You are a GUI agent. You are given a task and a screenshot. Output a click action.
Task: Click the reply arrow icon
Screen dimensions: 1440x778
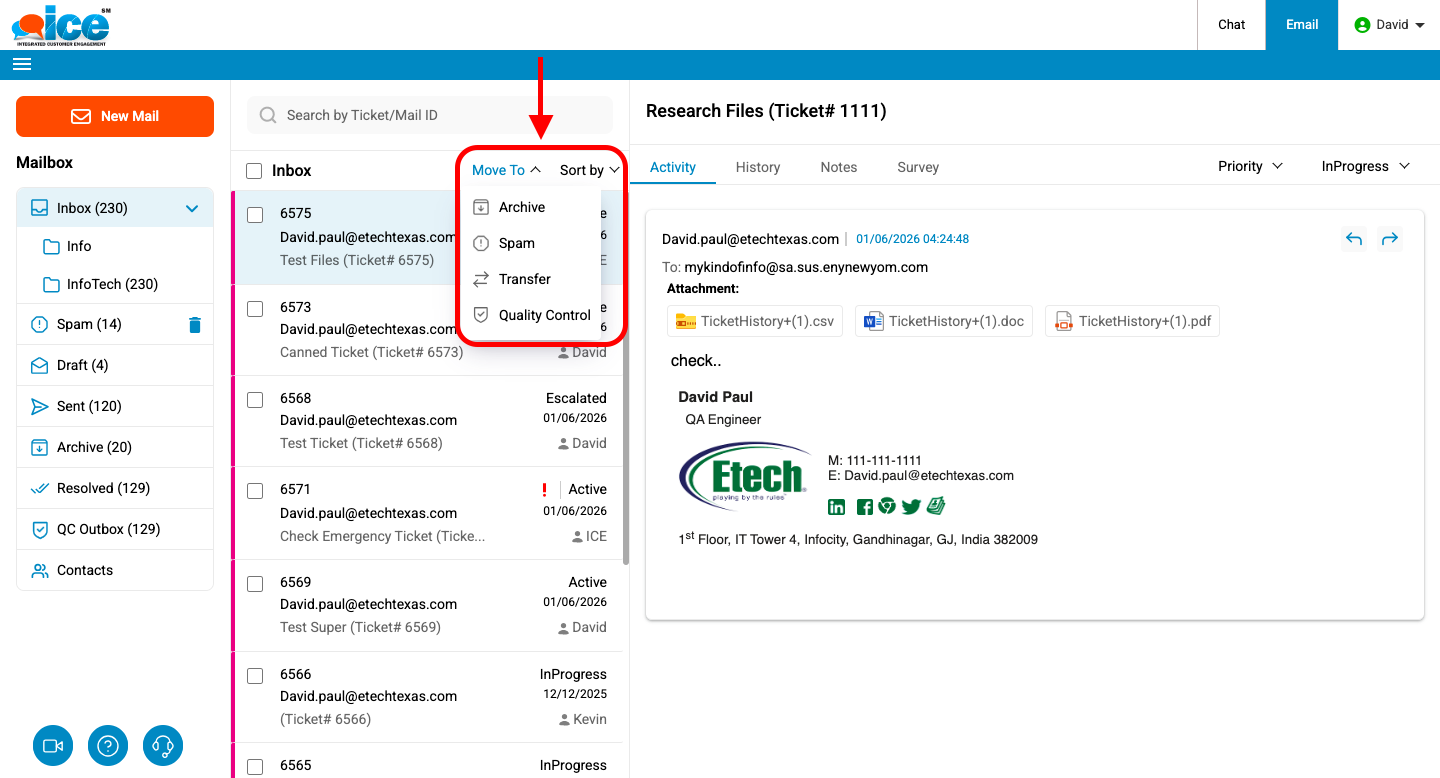(1354, 239)
